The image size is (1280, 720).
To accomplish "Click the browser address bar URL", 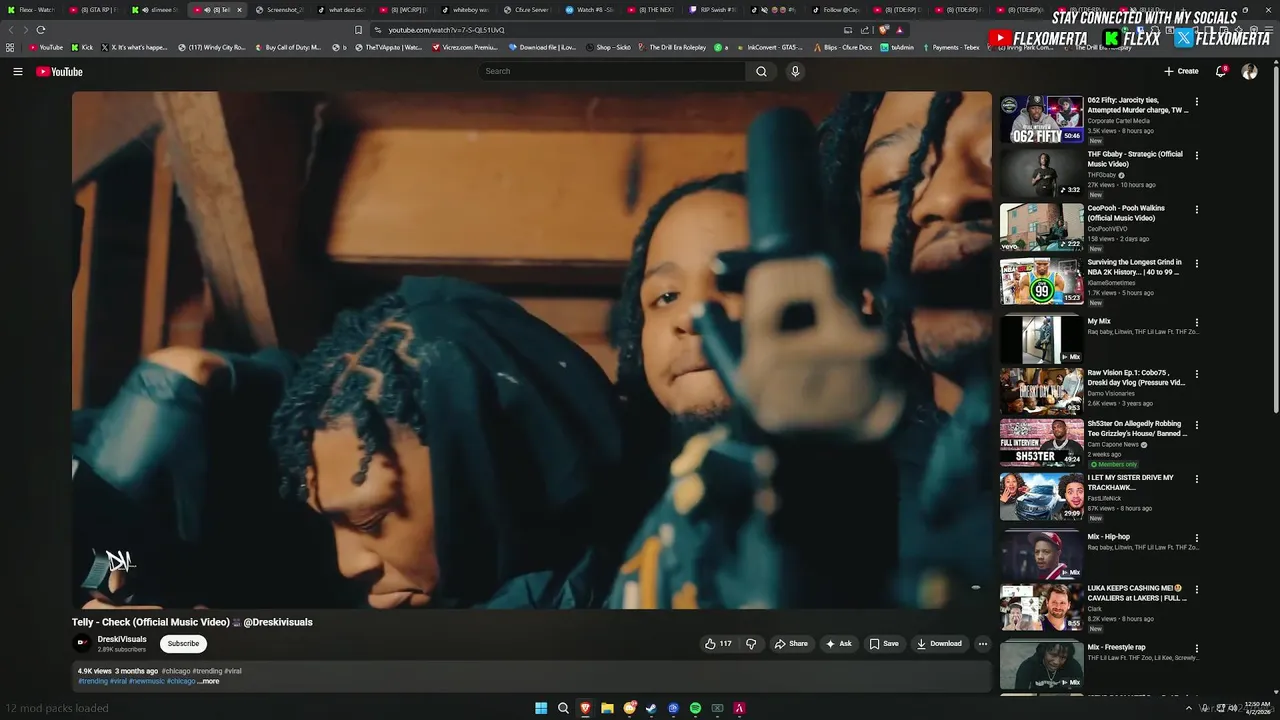I will pos(446,30).
